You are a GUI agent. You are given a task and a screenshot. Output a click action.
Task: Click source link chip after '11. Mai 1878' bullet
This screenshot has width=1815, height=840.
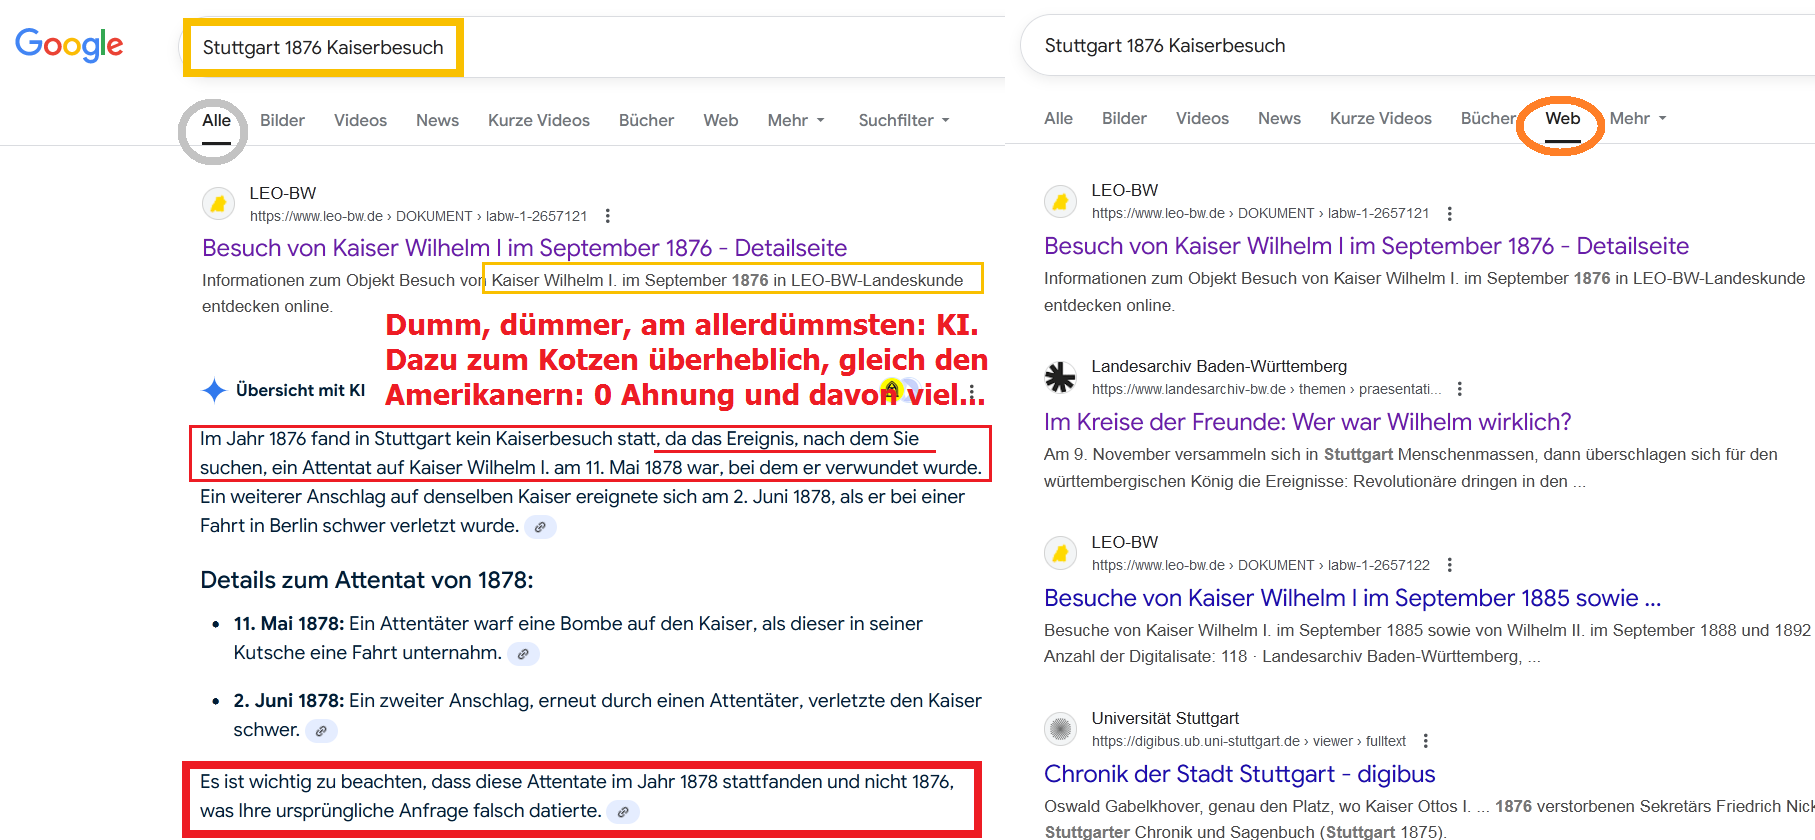[523, 654]
